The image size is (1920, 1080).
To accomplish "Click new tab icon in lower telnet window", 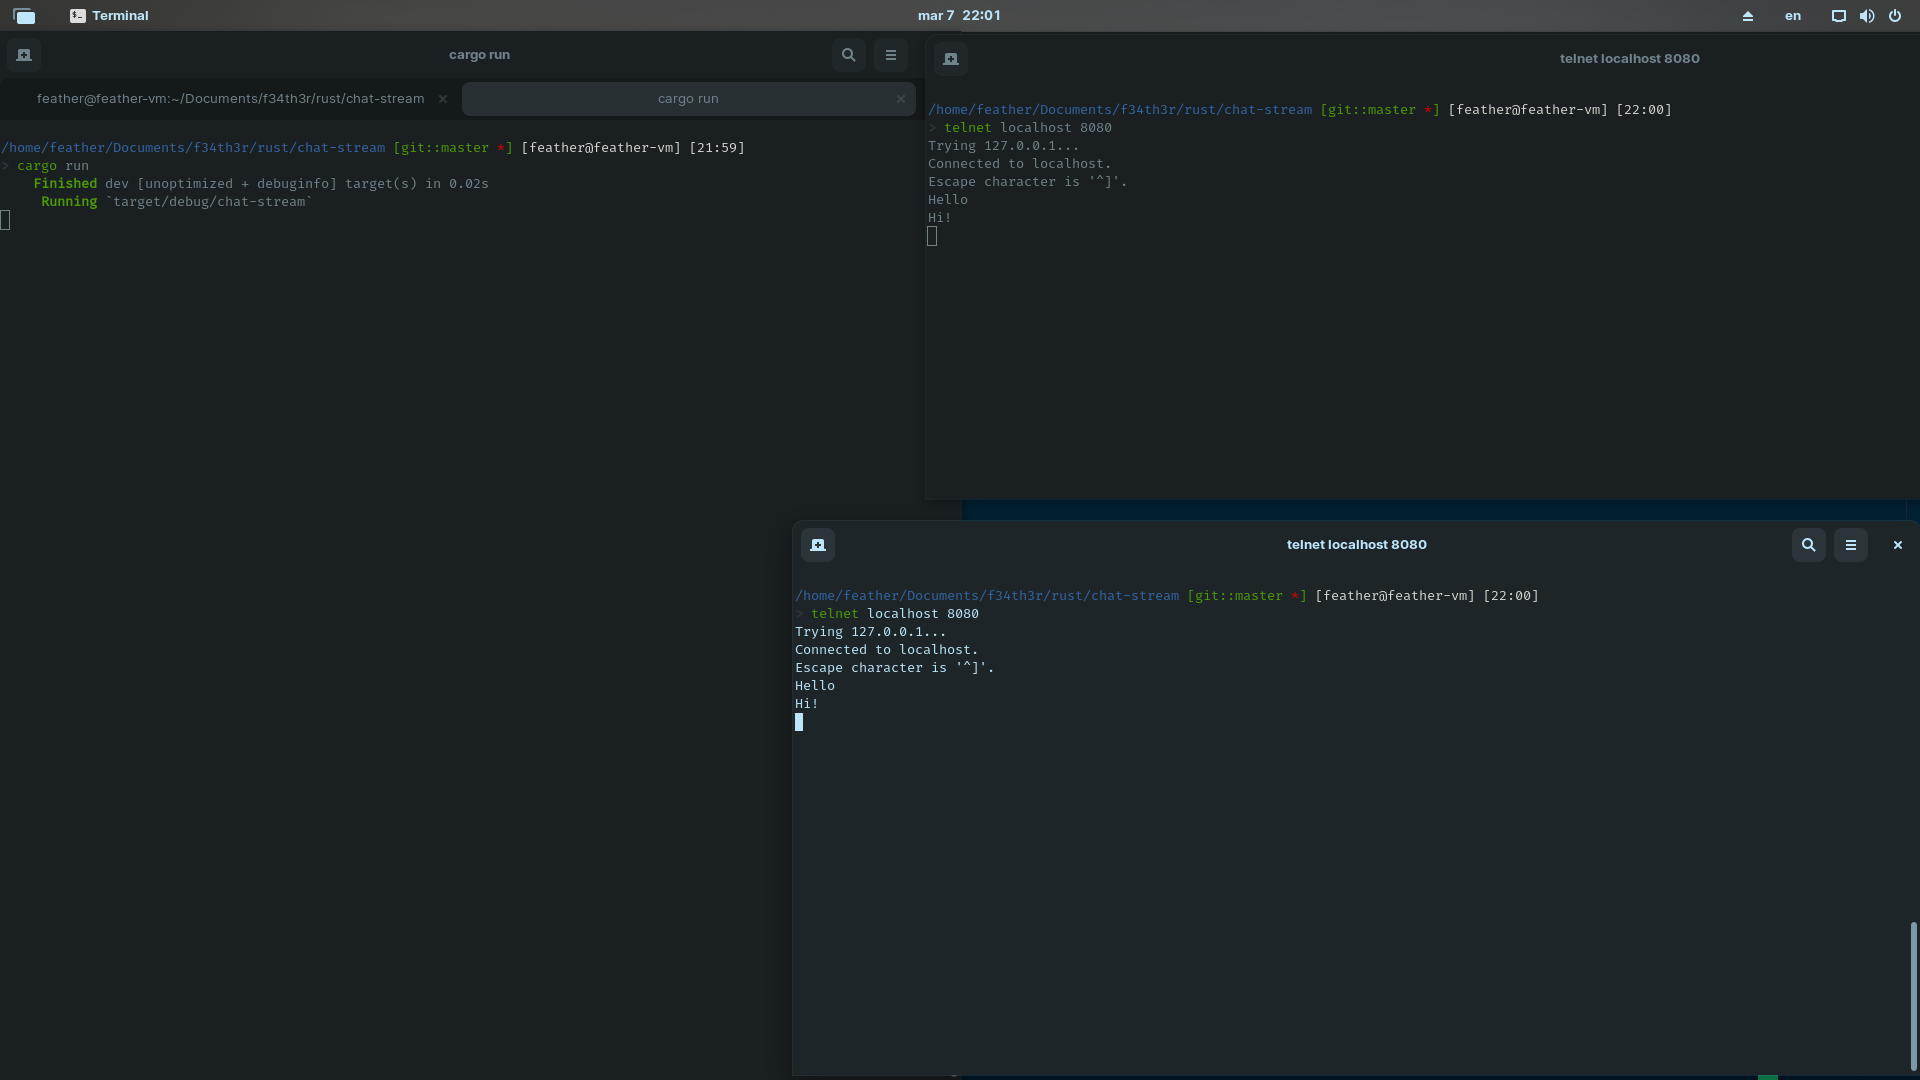I will (818, 545).
